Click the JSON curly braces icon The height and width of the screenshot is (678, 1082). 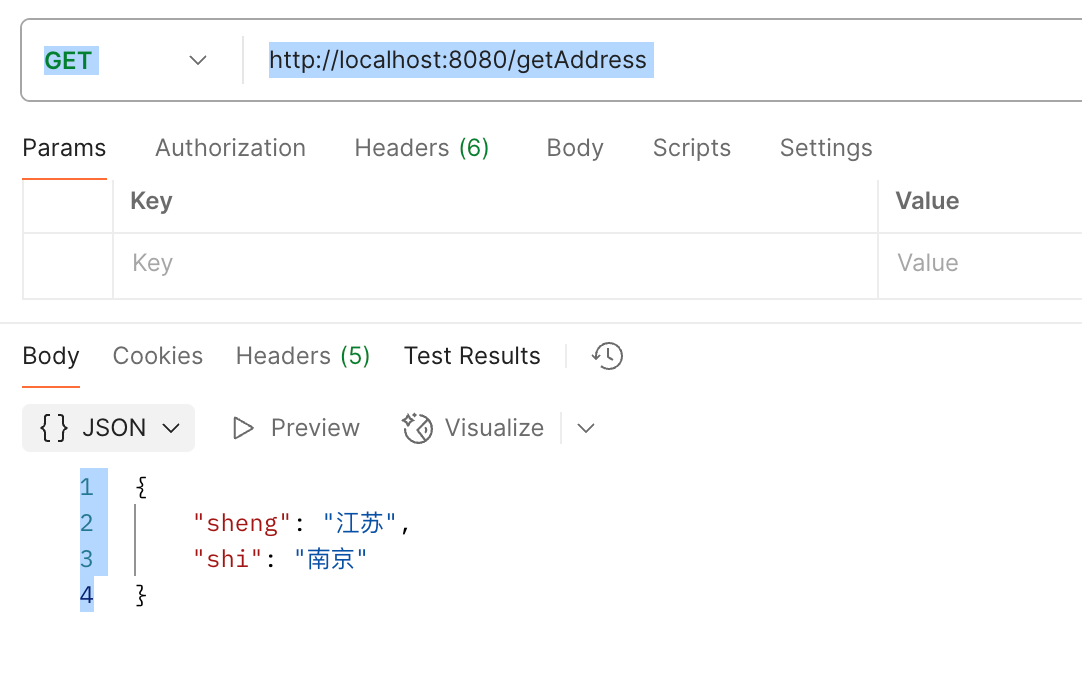[x=55, y=428]
